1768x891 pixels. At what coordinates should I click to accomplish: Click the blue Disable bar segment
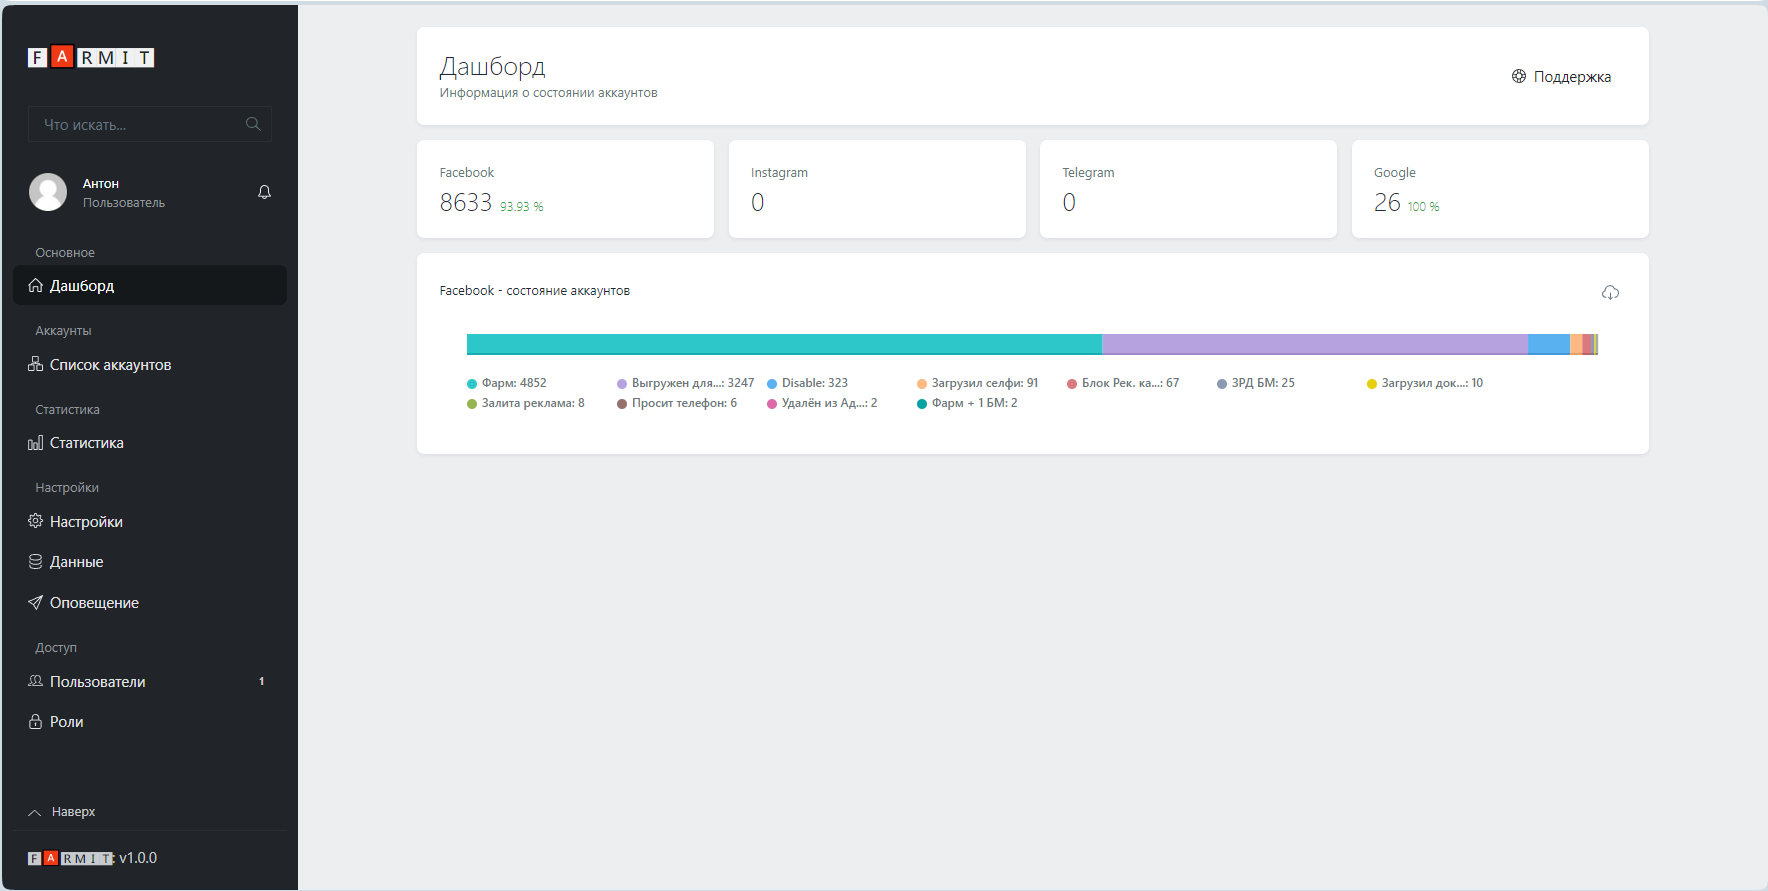pyautogui.click(x=1549, y=344)
